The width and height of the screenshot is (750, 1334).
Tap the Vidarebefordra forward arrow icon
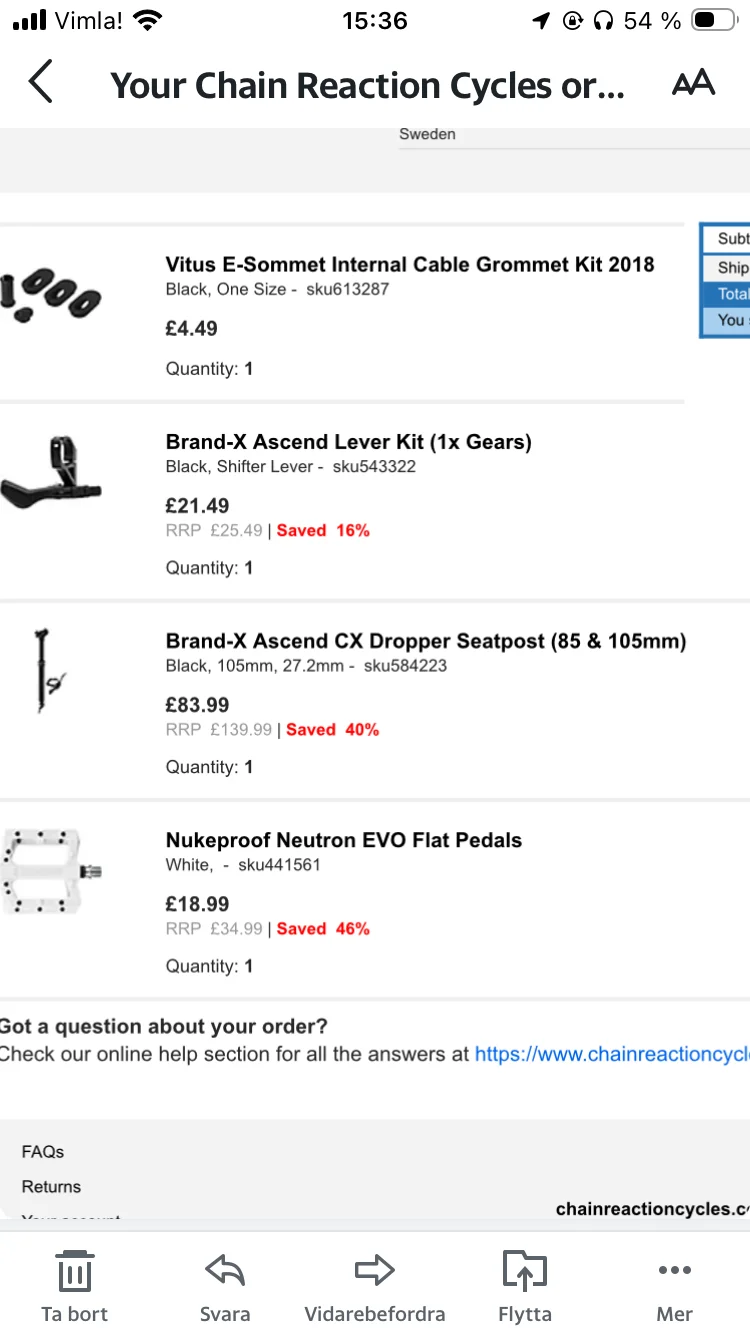(x=375, y=1271)
